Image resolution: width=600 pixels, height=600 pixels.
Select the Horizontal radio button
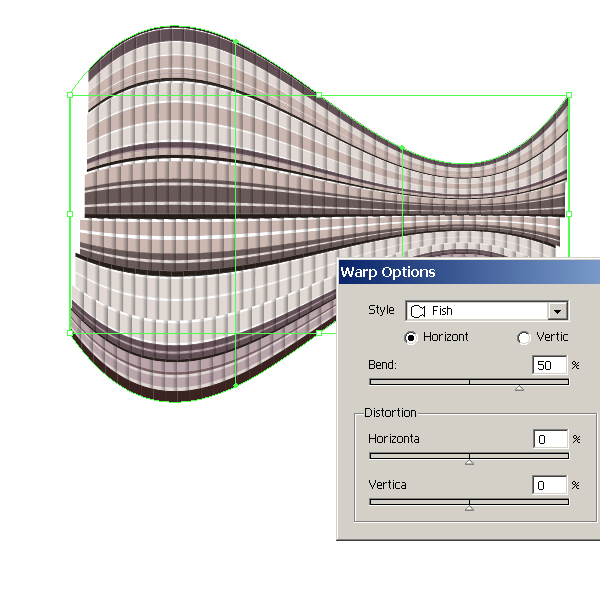[411, 338]
